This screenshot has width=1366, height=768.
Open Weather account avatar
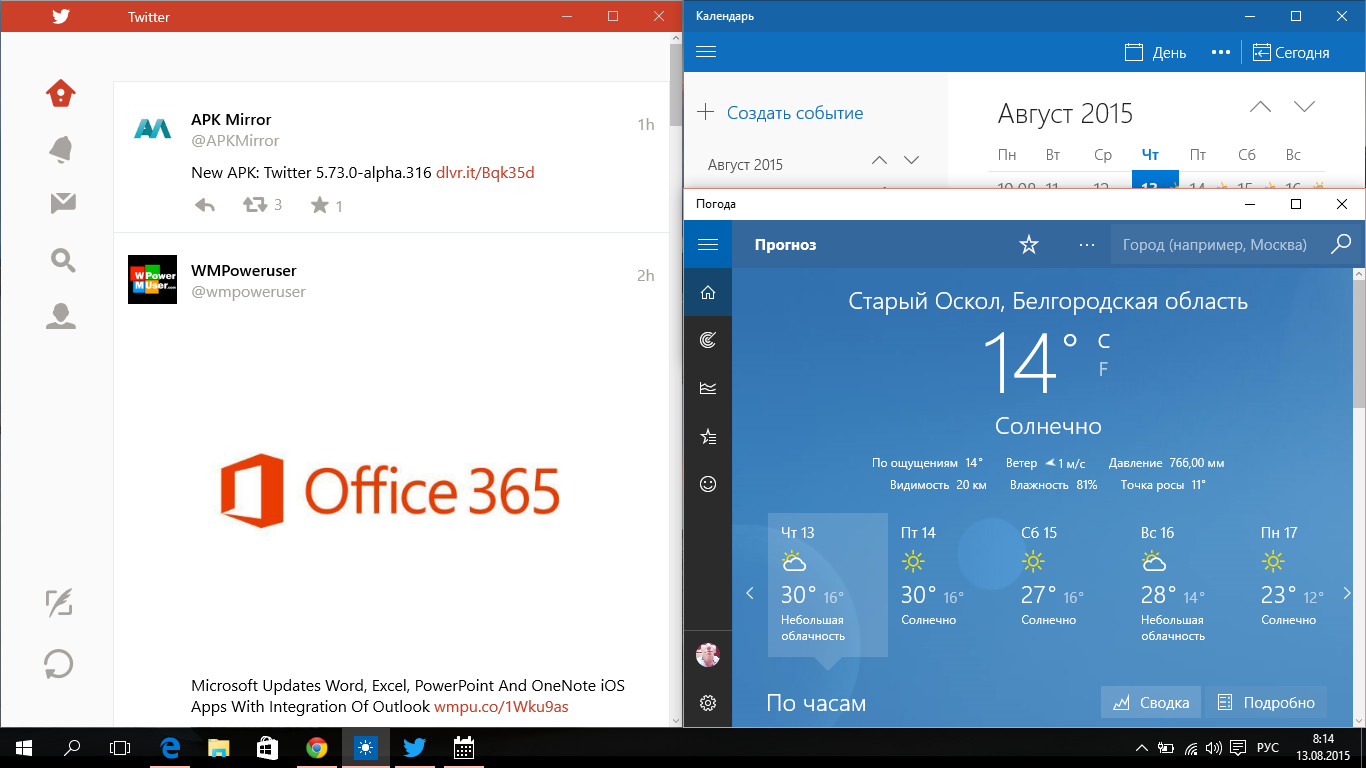tap(708, 655)
